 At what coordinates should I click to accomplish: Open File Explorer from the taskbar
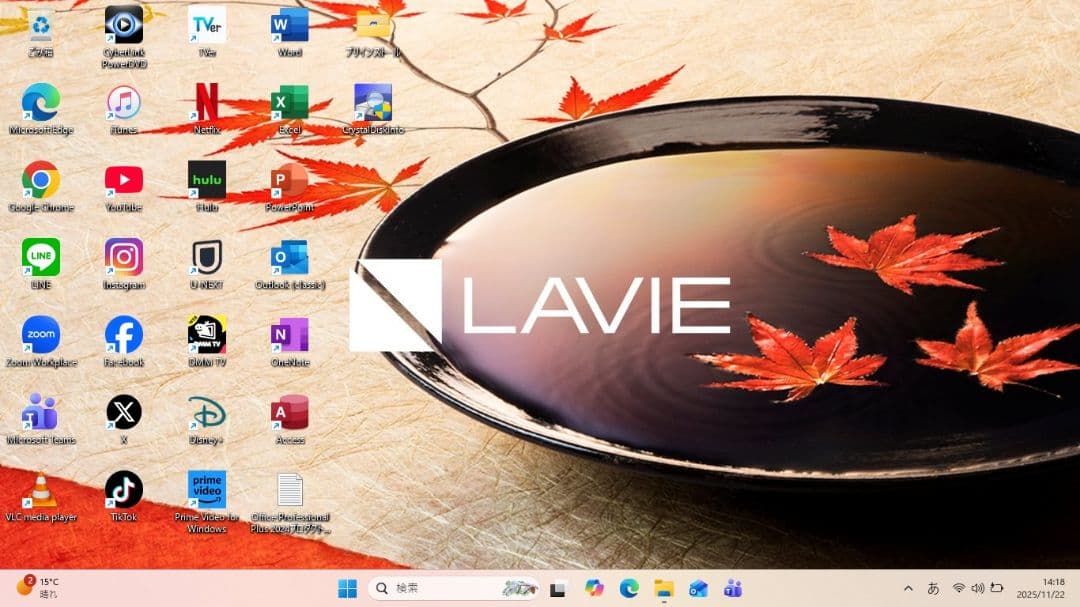tap(663, 589)
